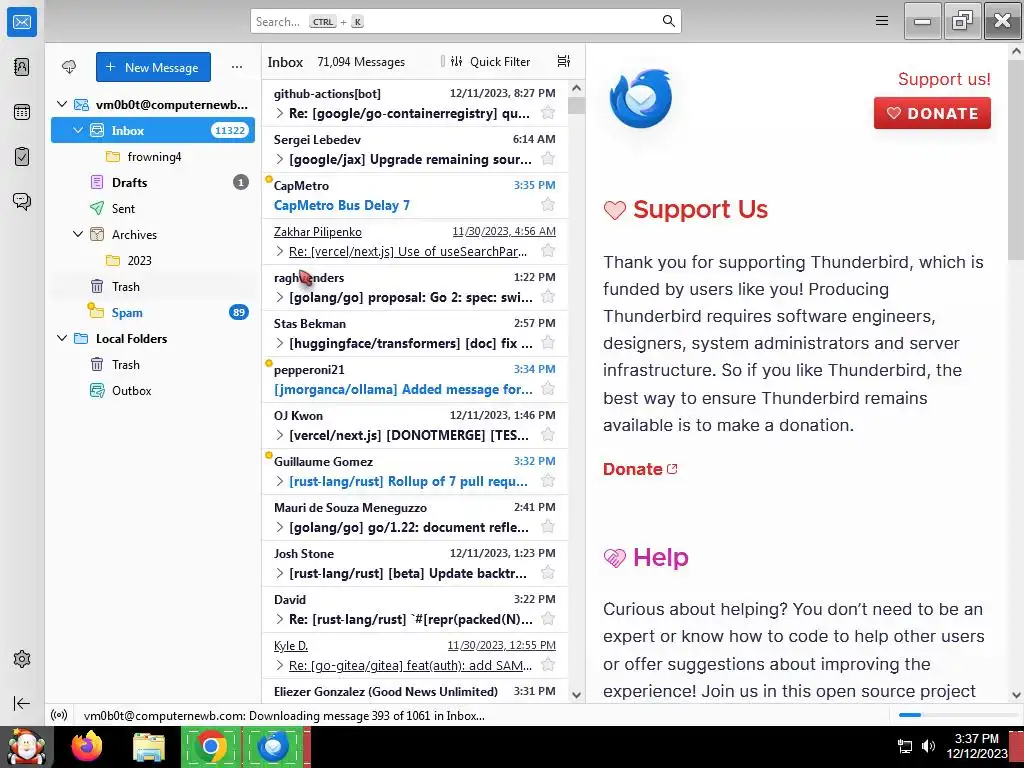Collapse the Inbox folder subtree
The width and height of the screenshot is (1024, 768).
pos(78,131)
